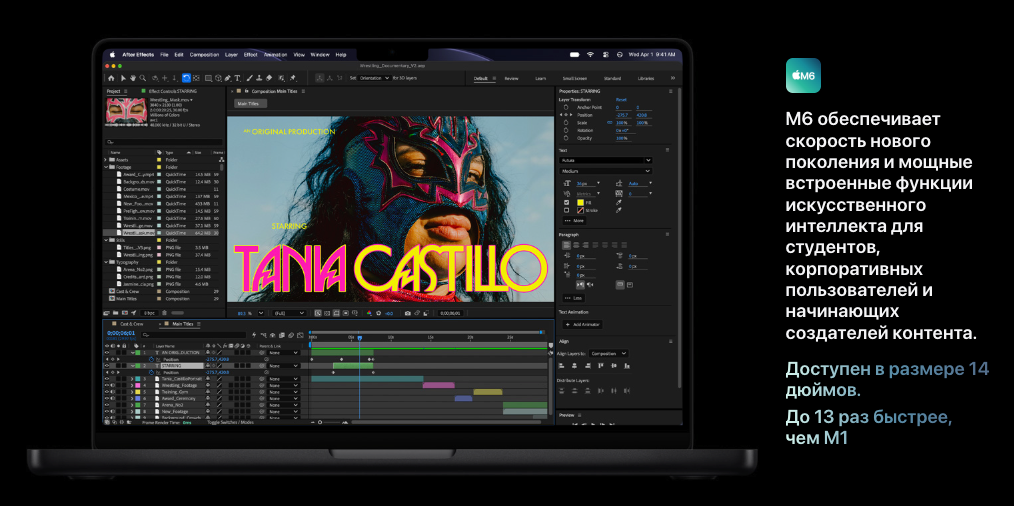Collapse the Typography folder in Project panel
1014x506 pixels.
[x=106, y=262]
